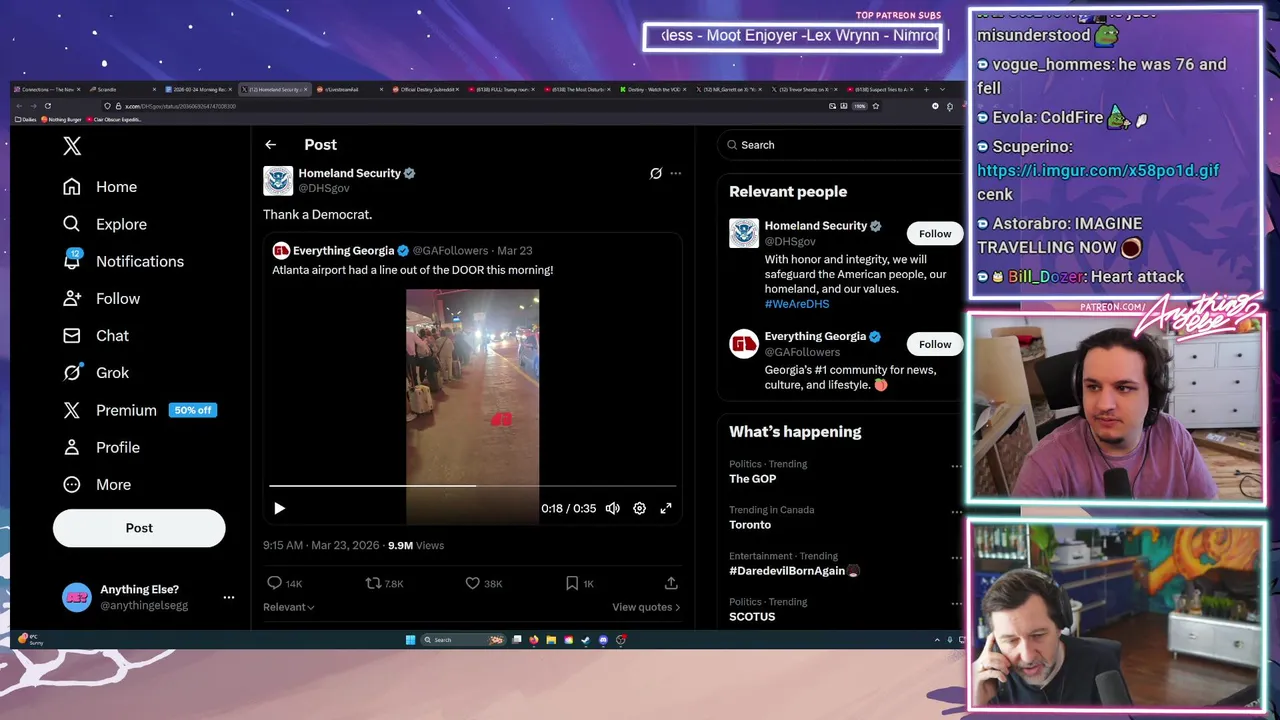Open the Homeland Security profile avatar on the post
1280x720 pixels.
(x=278, y=180)
